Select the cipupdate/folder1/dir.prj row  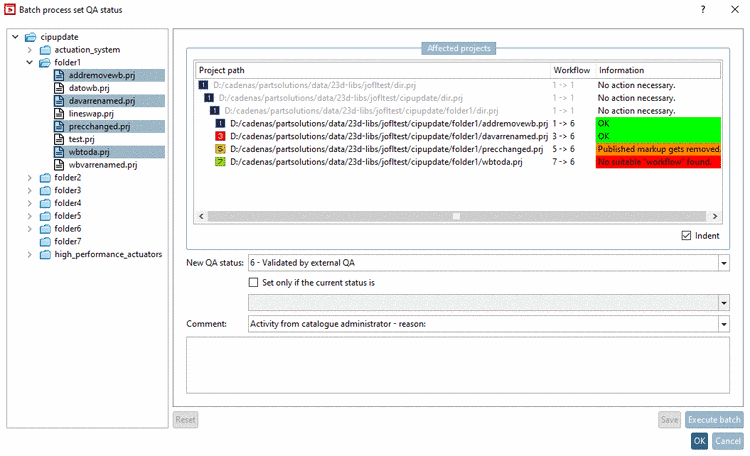coord(361,111)
